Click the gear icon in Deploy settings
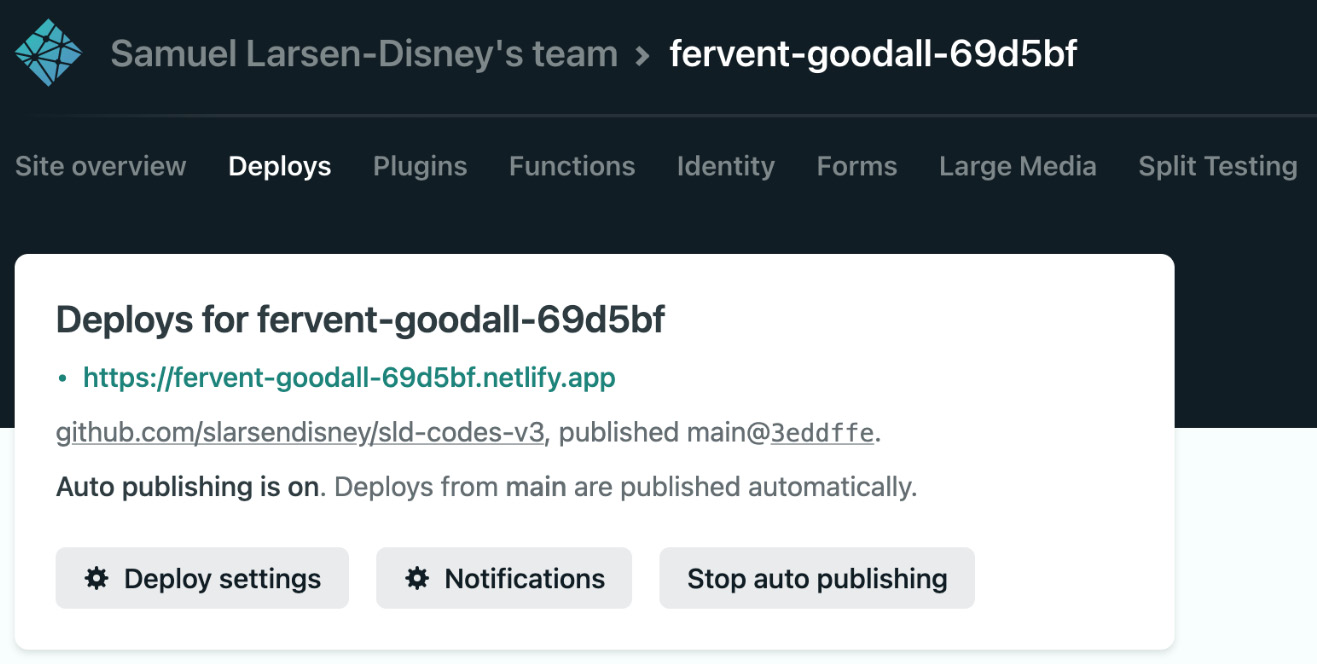This screenshot has width=1317, height=664. point(97,578)
